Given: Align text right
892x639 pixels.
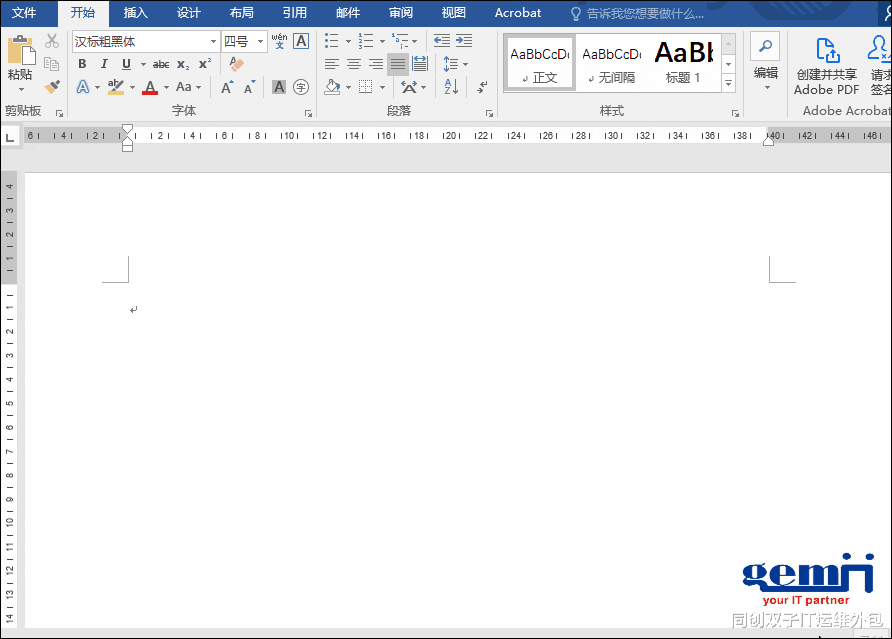Looking at the screenshot, I should click(x=376, y=64).
